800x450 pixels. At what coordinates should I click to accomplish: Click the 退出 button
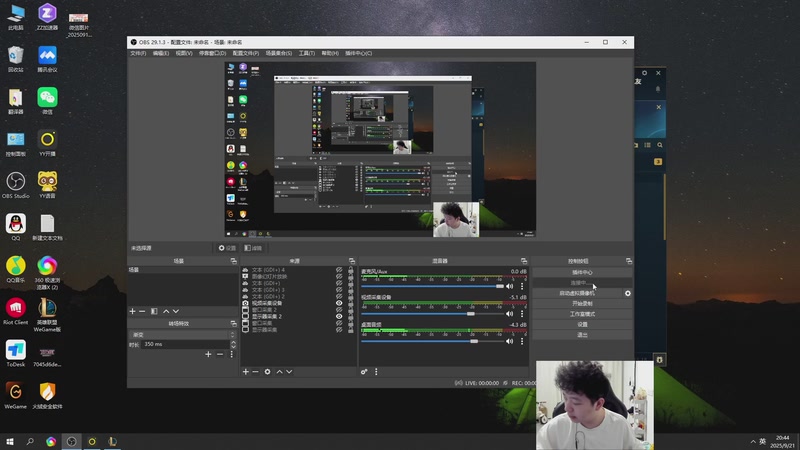coord(582,335)
